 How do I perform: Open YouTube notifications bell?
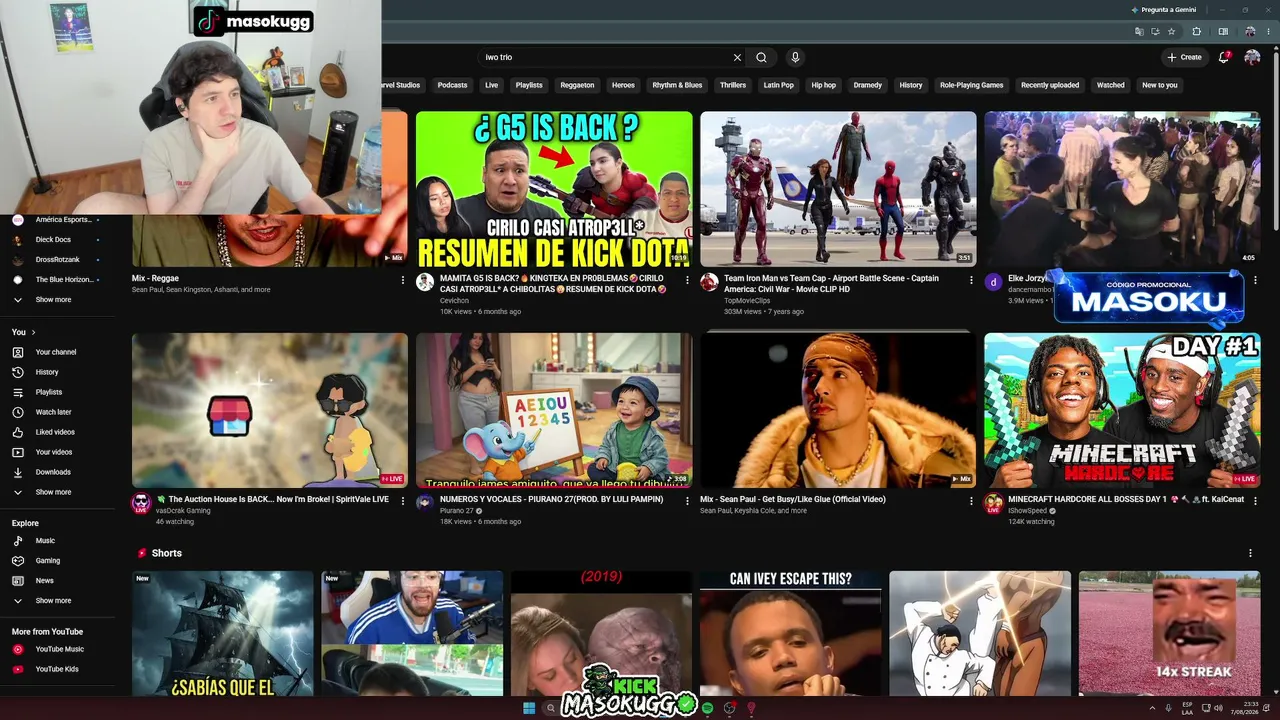pyautogui.click(x=1224, y=57)
